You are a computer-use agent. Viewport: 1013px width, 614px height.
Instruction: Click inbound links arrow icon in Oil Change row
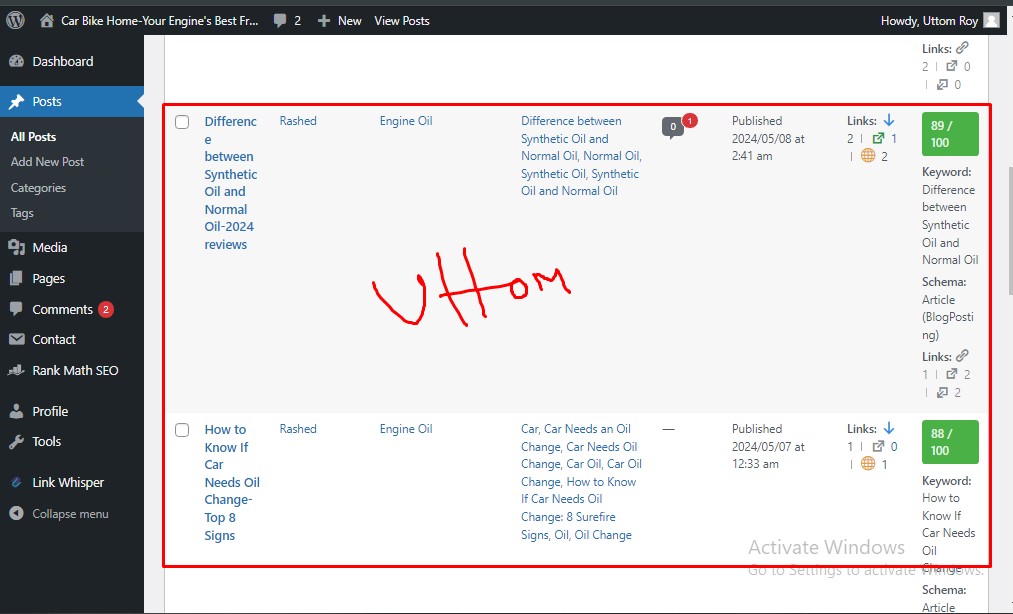point(889,429)
